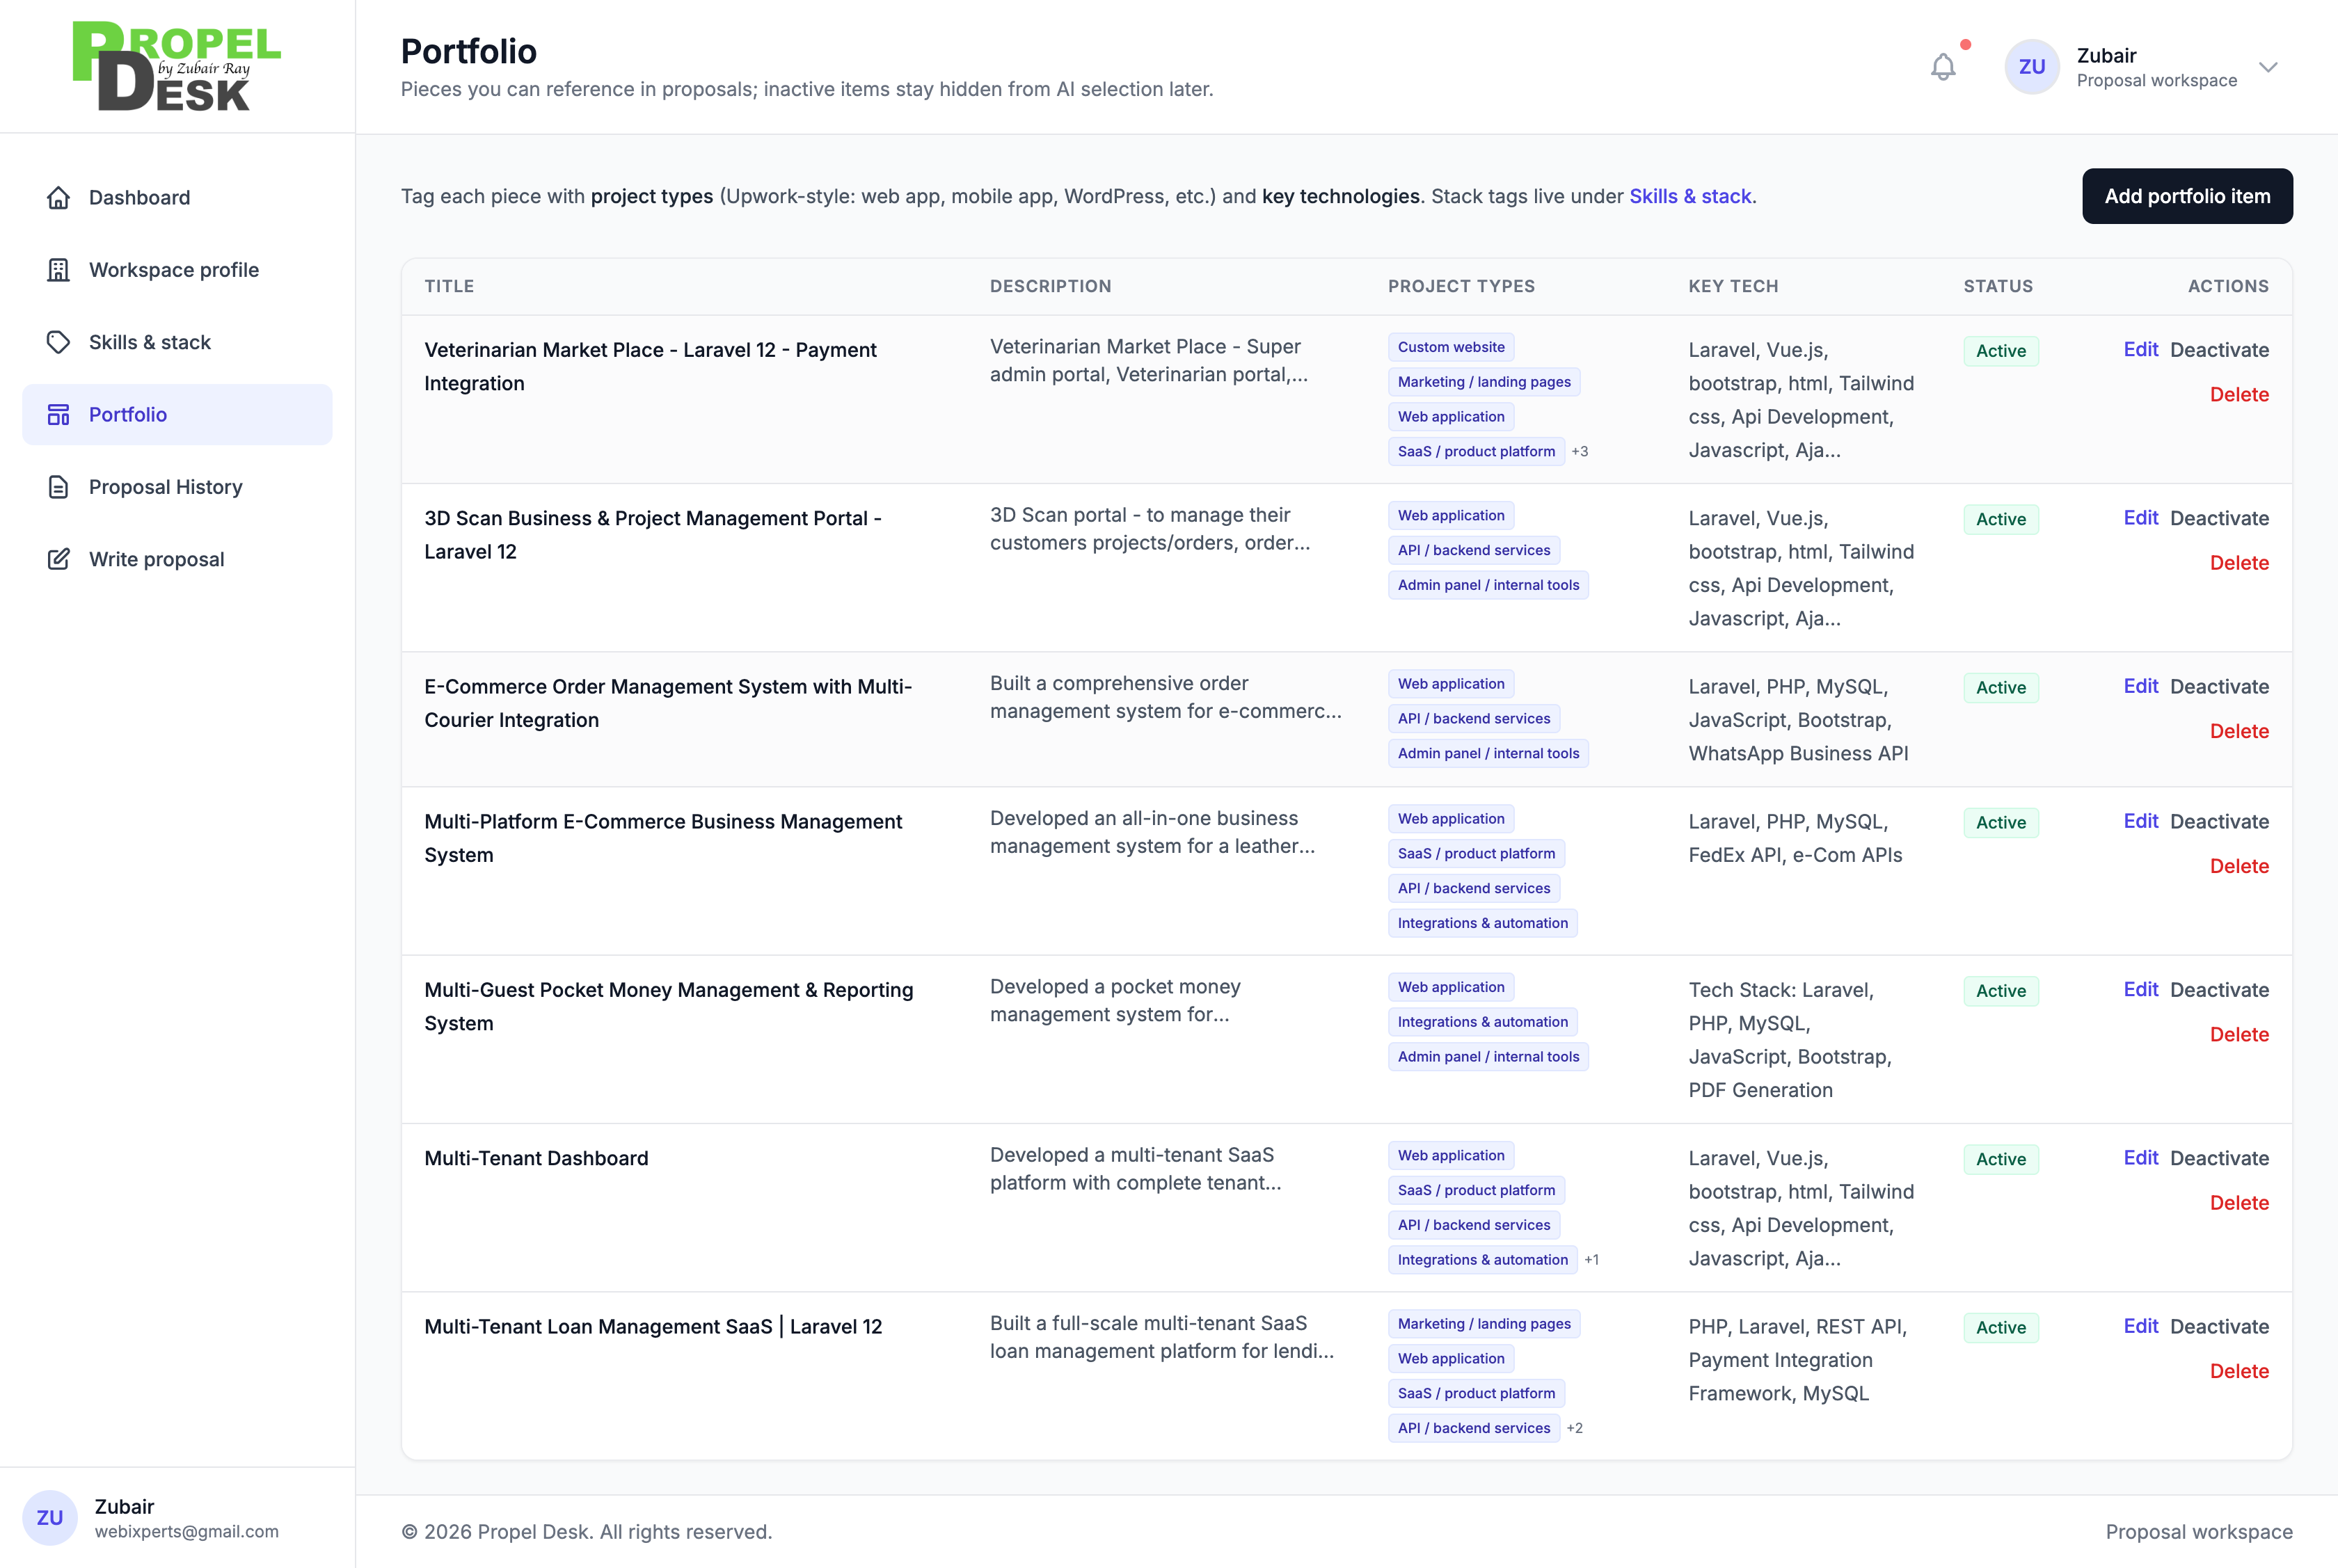Deactivate the Veterinarian Market Place item

[2219, 350]
